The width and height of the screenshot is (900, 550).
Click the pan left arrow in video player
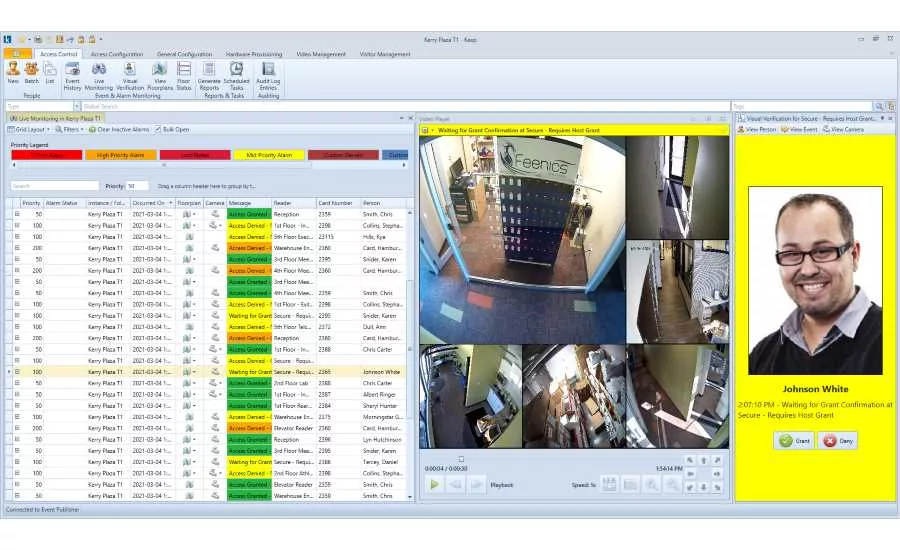690,474
